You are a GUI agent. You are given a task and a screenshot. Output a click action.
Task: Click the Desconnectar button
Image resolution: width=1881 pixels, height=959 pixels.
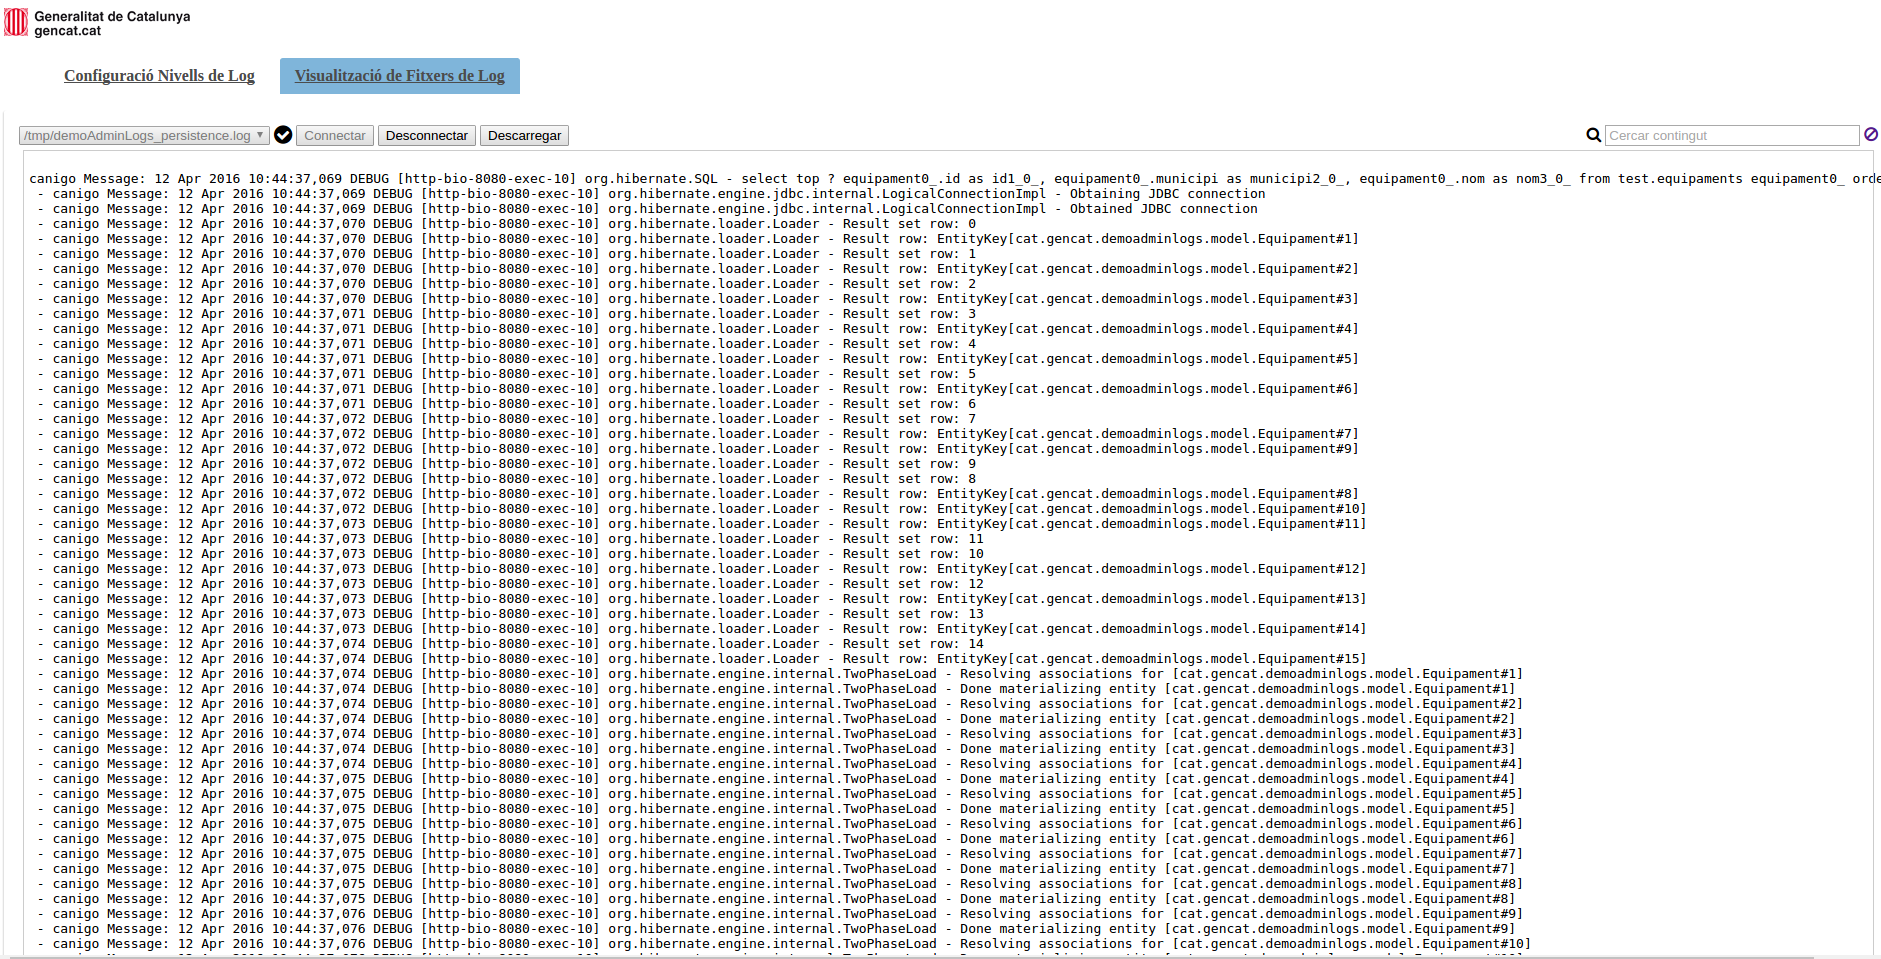[x=427, y=135]
